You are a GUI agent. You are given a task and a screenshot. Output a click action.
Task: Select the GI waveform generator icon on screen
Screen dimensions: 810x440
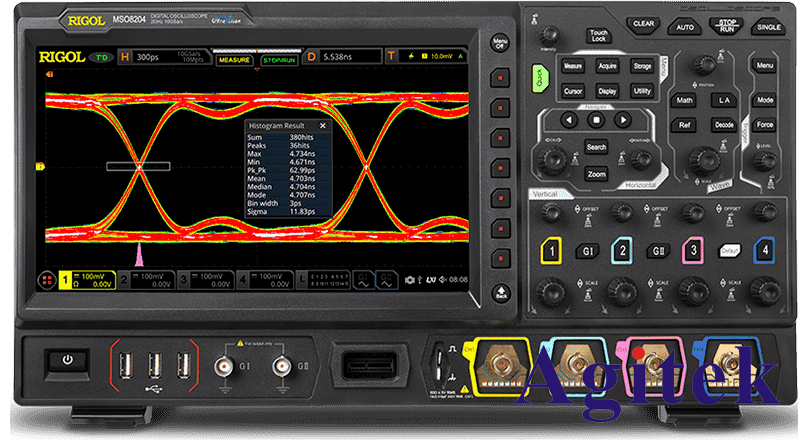click(362, 277)
